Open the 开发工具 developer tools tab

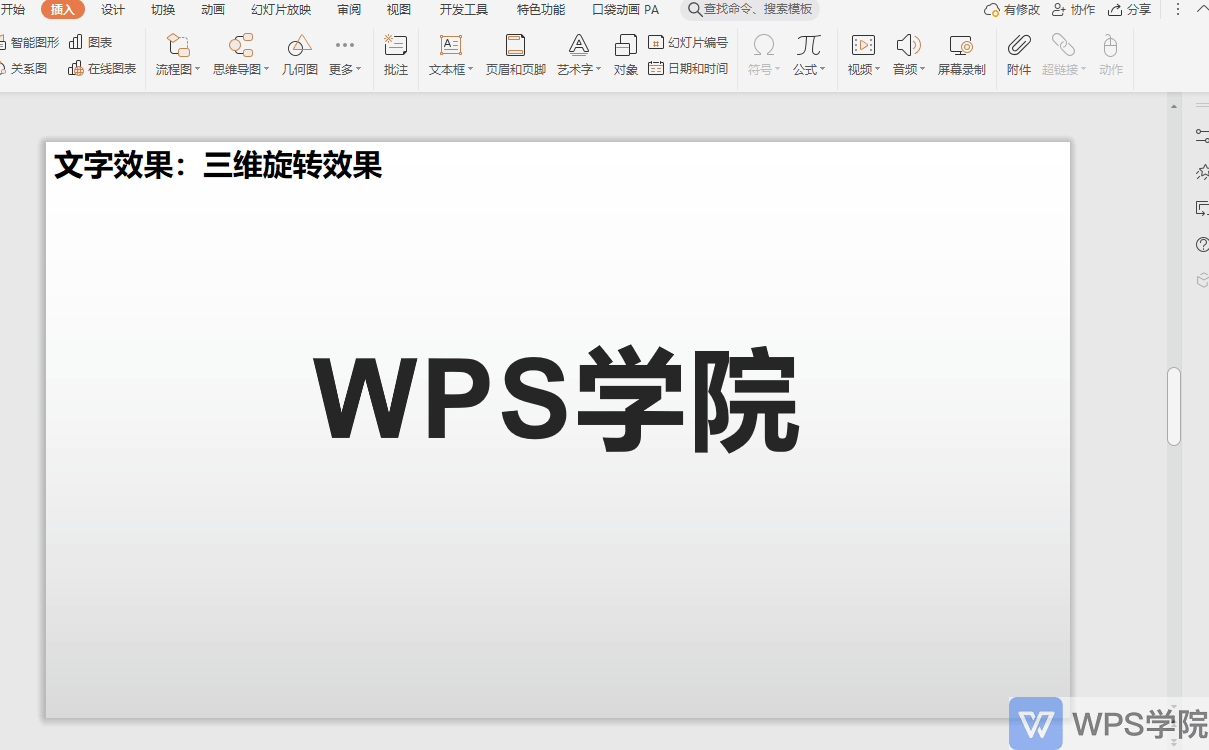pyautogui.click(x=464, y=10)
